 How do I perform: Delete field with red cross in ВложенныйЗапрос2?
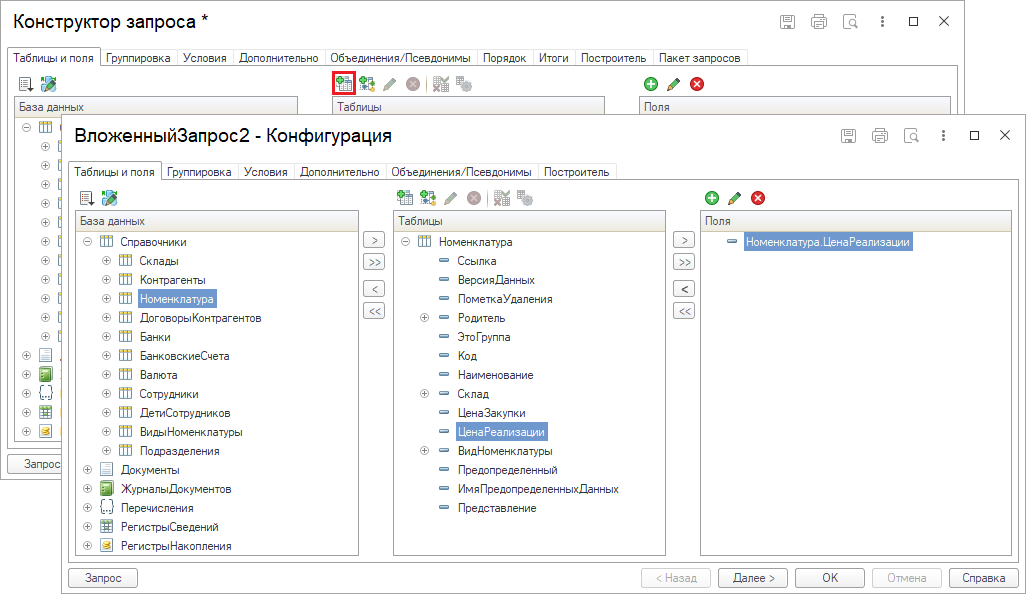coord(758,198)
